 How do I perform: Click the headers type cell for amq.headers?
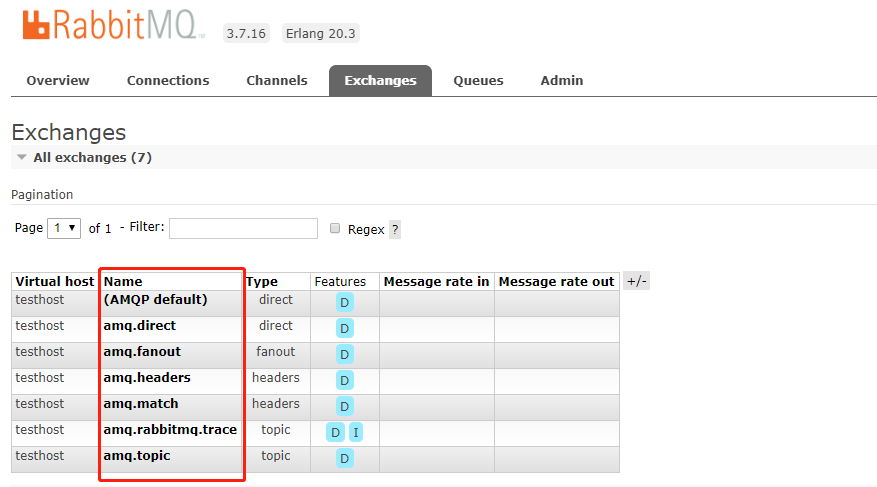[x=276, y=377]
